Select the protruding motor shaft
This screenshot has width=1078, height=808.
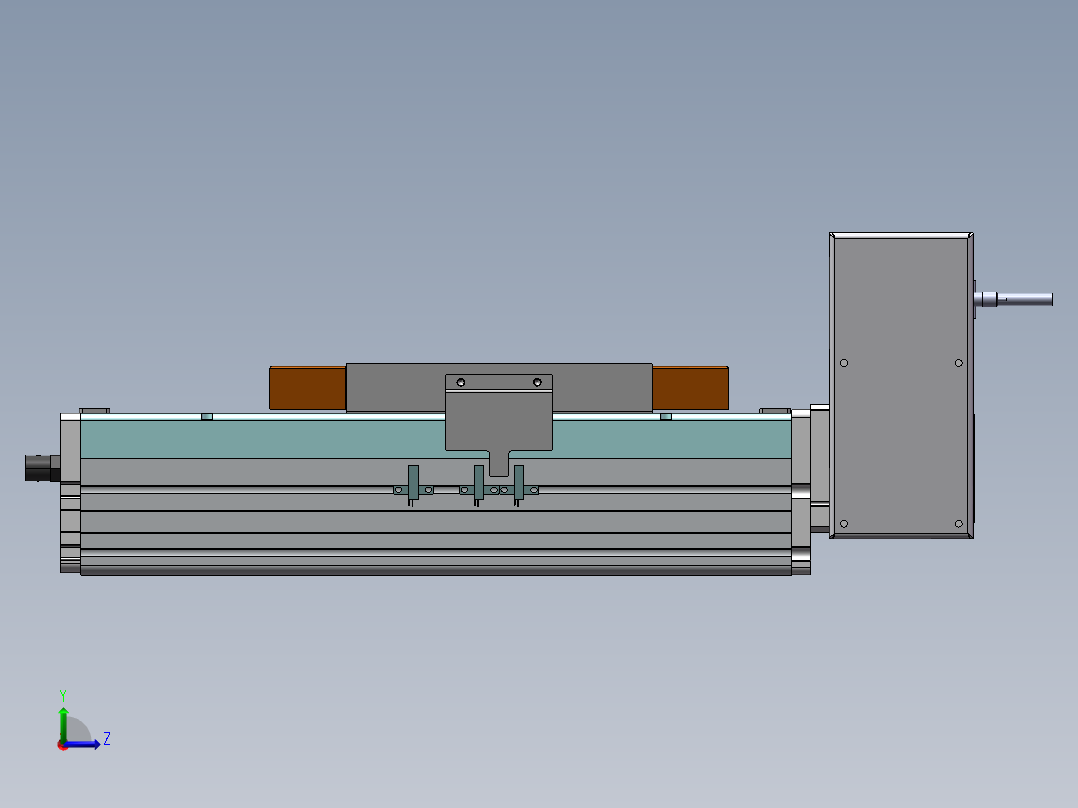coord(1013,299)
